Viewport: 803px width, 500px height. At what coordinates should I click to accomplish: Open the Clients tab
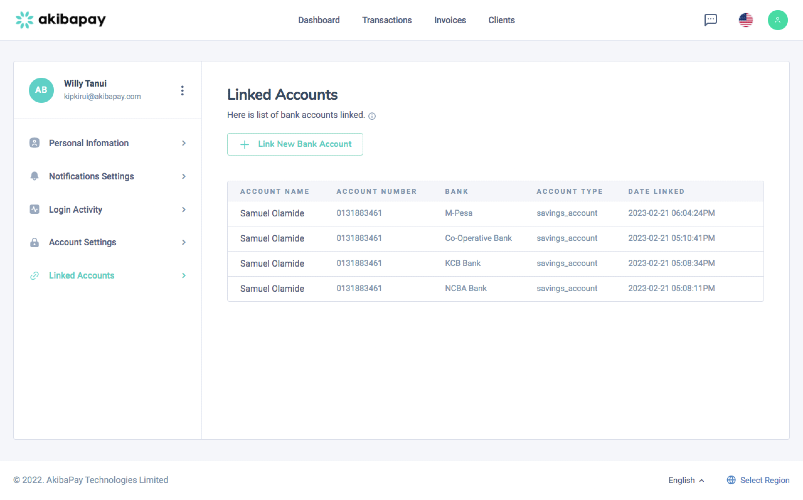tap(501, 20)
